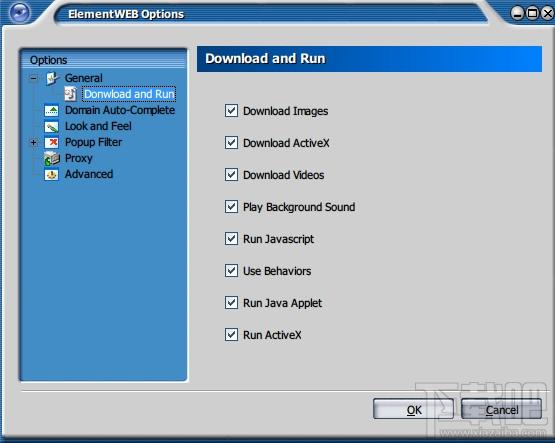555x443 pixels.
Task: Toggle the Play Background Sound checkbox
Action: point(231,207)
